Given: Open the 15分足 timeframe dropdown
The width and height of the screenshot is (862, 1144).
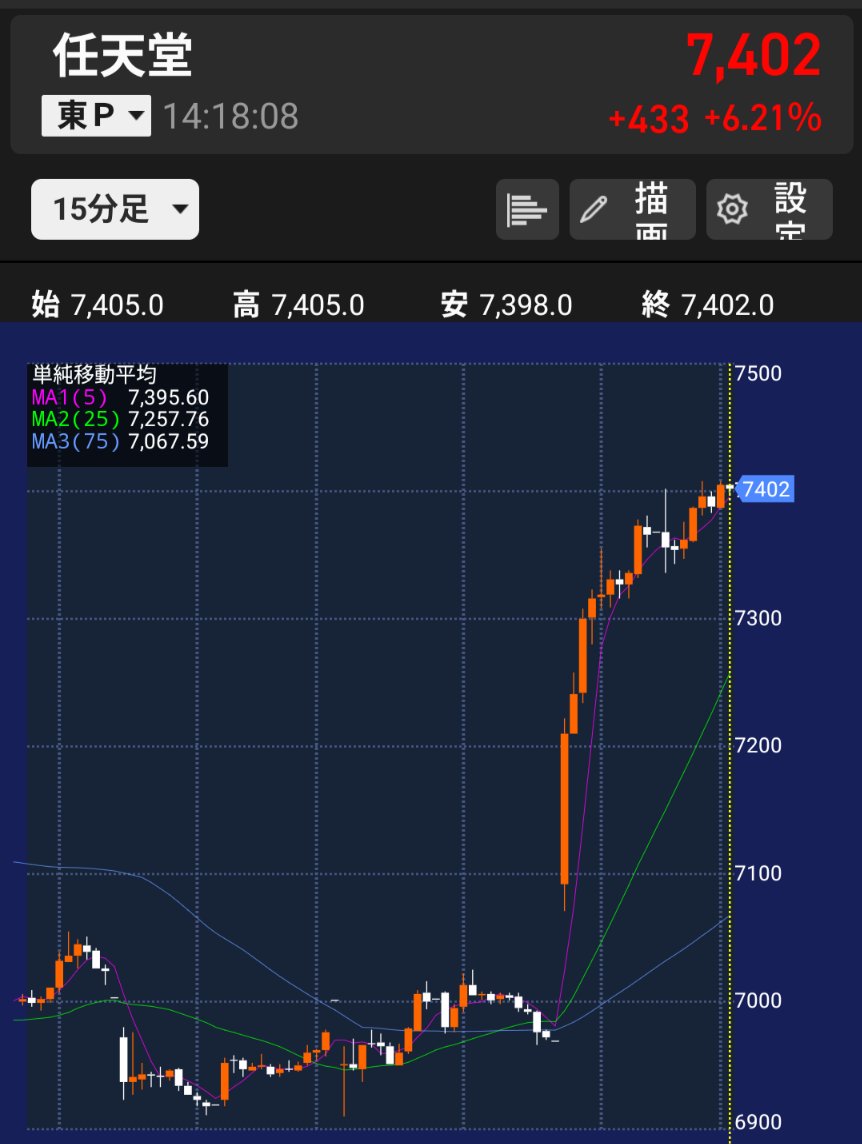Looking at the screenshot, I should click(x=115, y=209).
